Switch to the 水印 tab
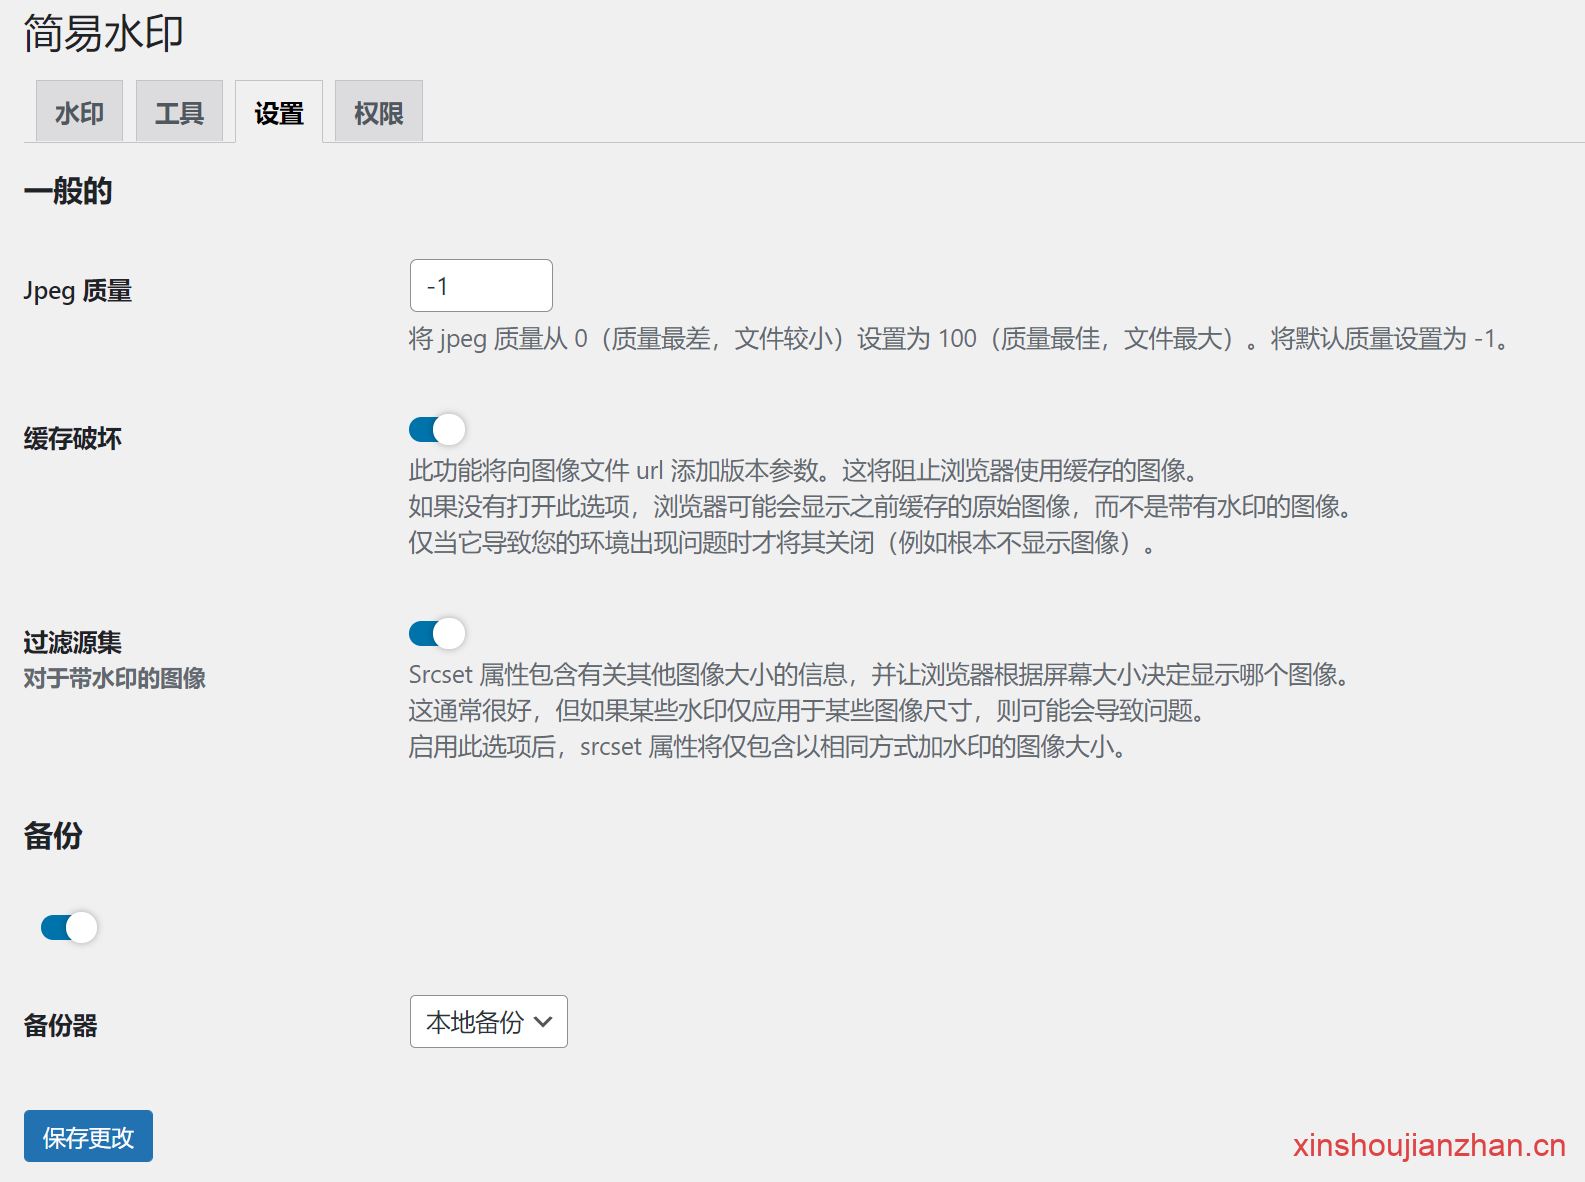This screenshot has width=1585, height=1182. click(x=79, y=111)
